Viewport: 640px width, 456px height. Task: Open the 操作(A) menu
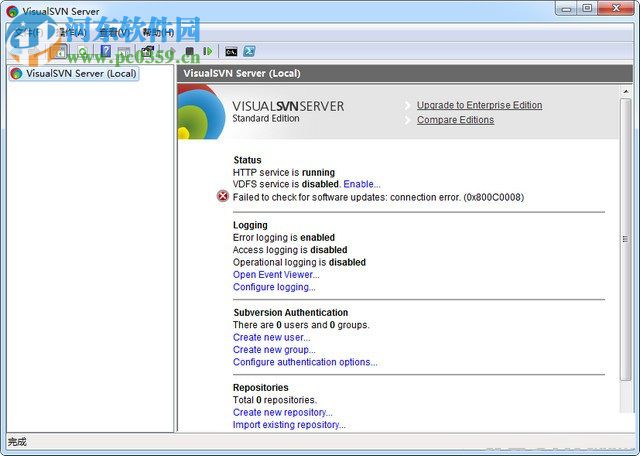pos(73,33)
